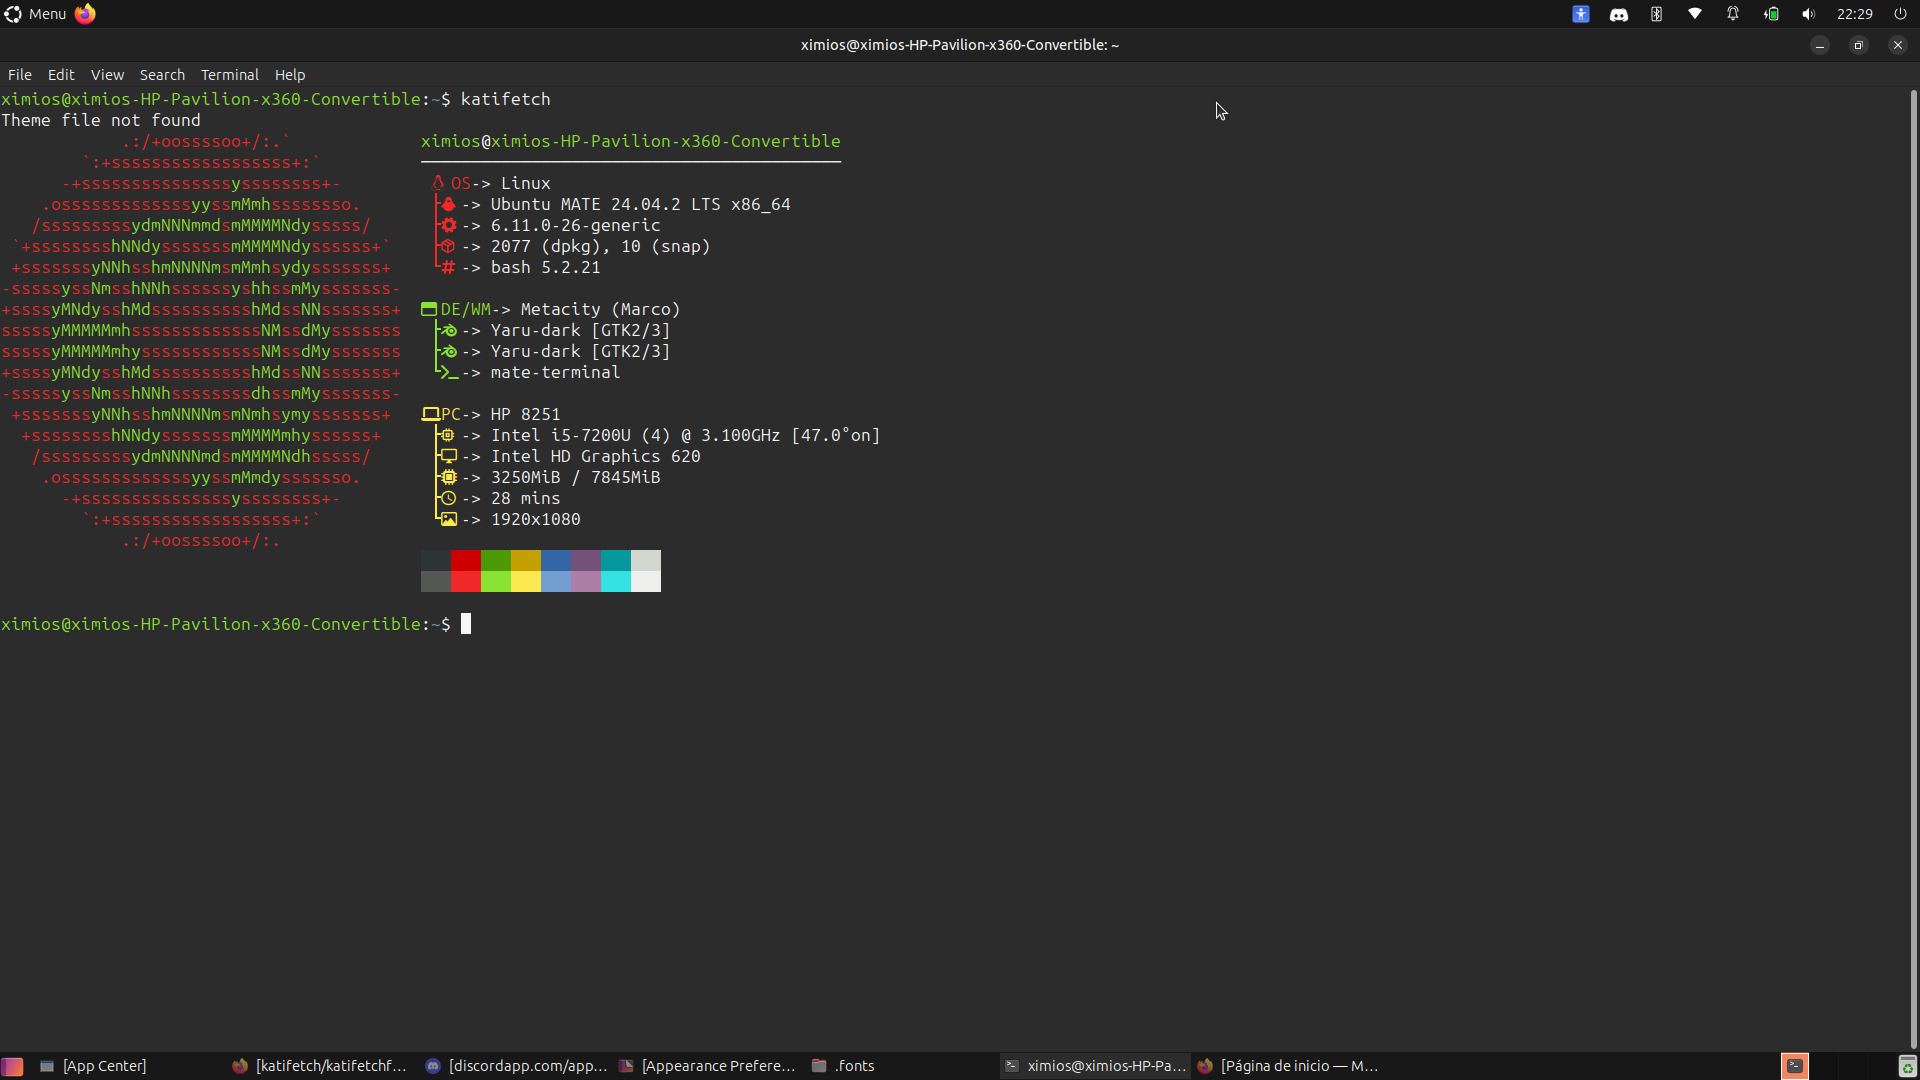Open the Terminal menu
This screenshot has width=1920, height=1080.
point(229,75)
